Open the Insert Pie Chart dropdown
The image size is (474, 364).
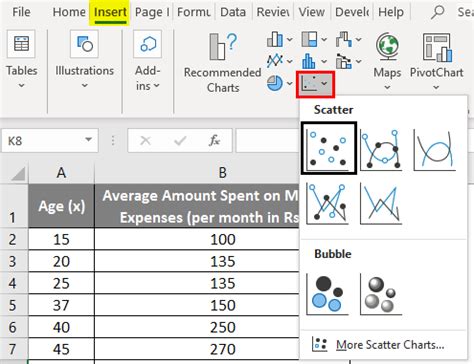289,83
